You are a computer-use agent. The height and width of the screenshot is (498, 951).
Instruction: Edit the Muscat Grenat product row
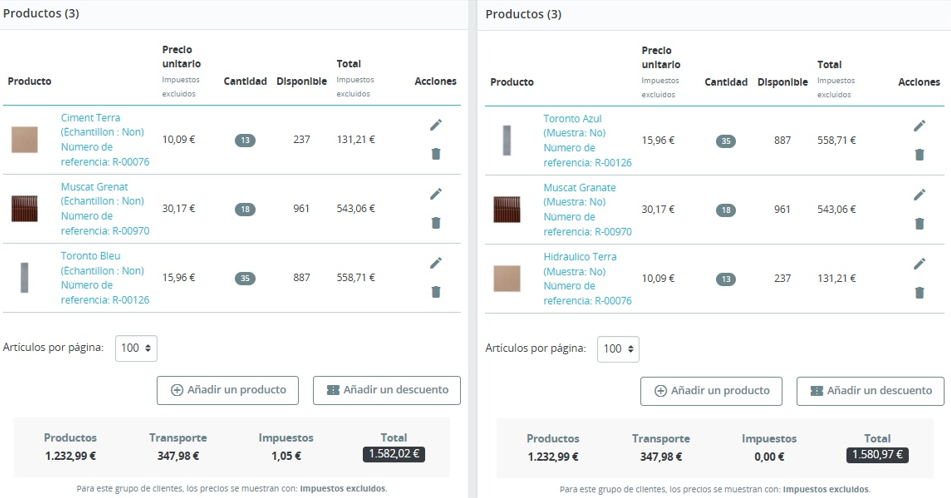[x=436, y=194]
